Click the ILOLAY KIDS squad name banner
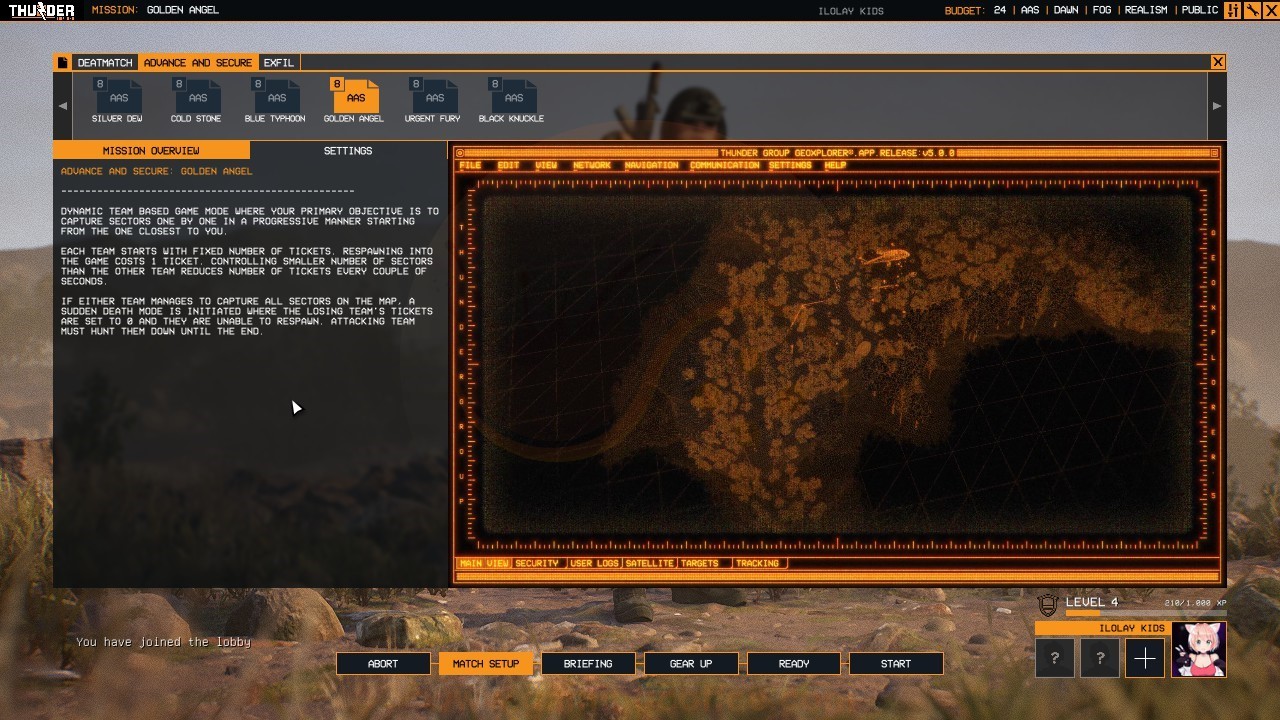The height and width of the screenshot is (720, 1280). tap(1101, 628)
